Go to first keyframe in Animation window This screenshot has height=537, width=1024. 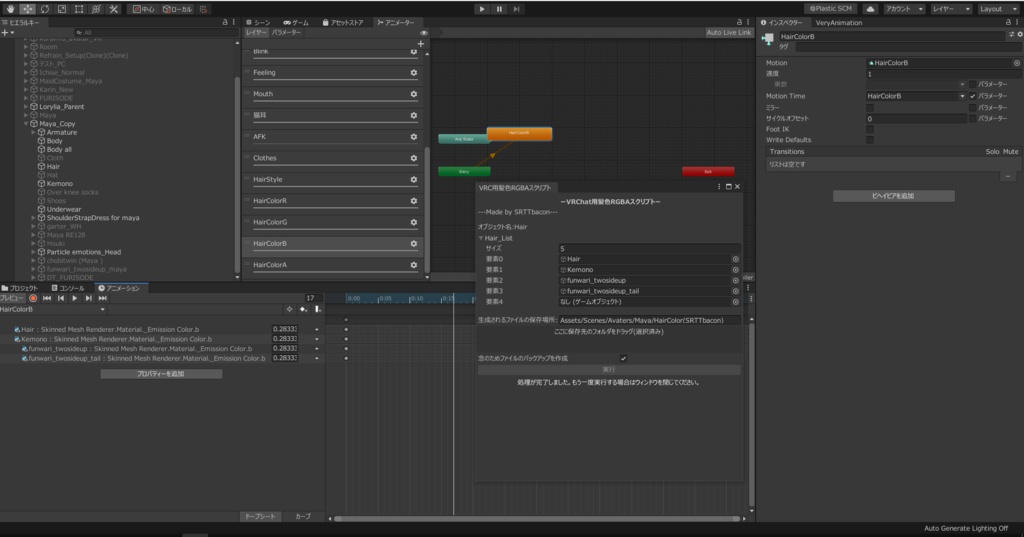click(47, 298)
